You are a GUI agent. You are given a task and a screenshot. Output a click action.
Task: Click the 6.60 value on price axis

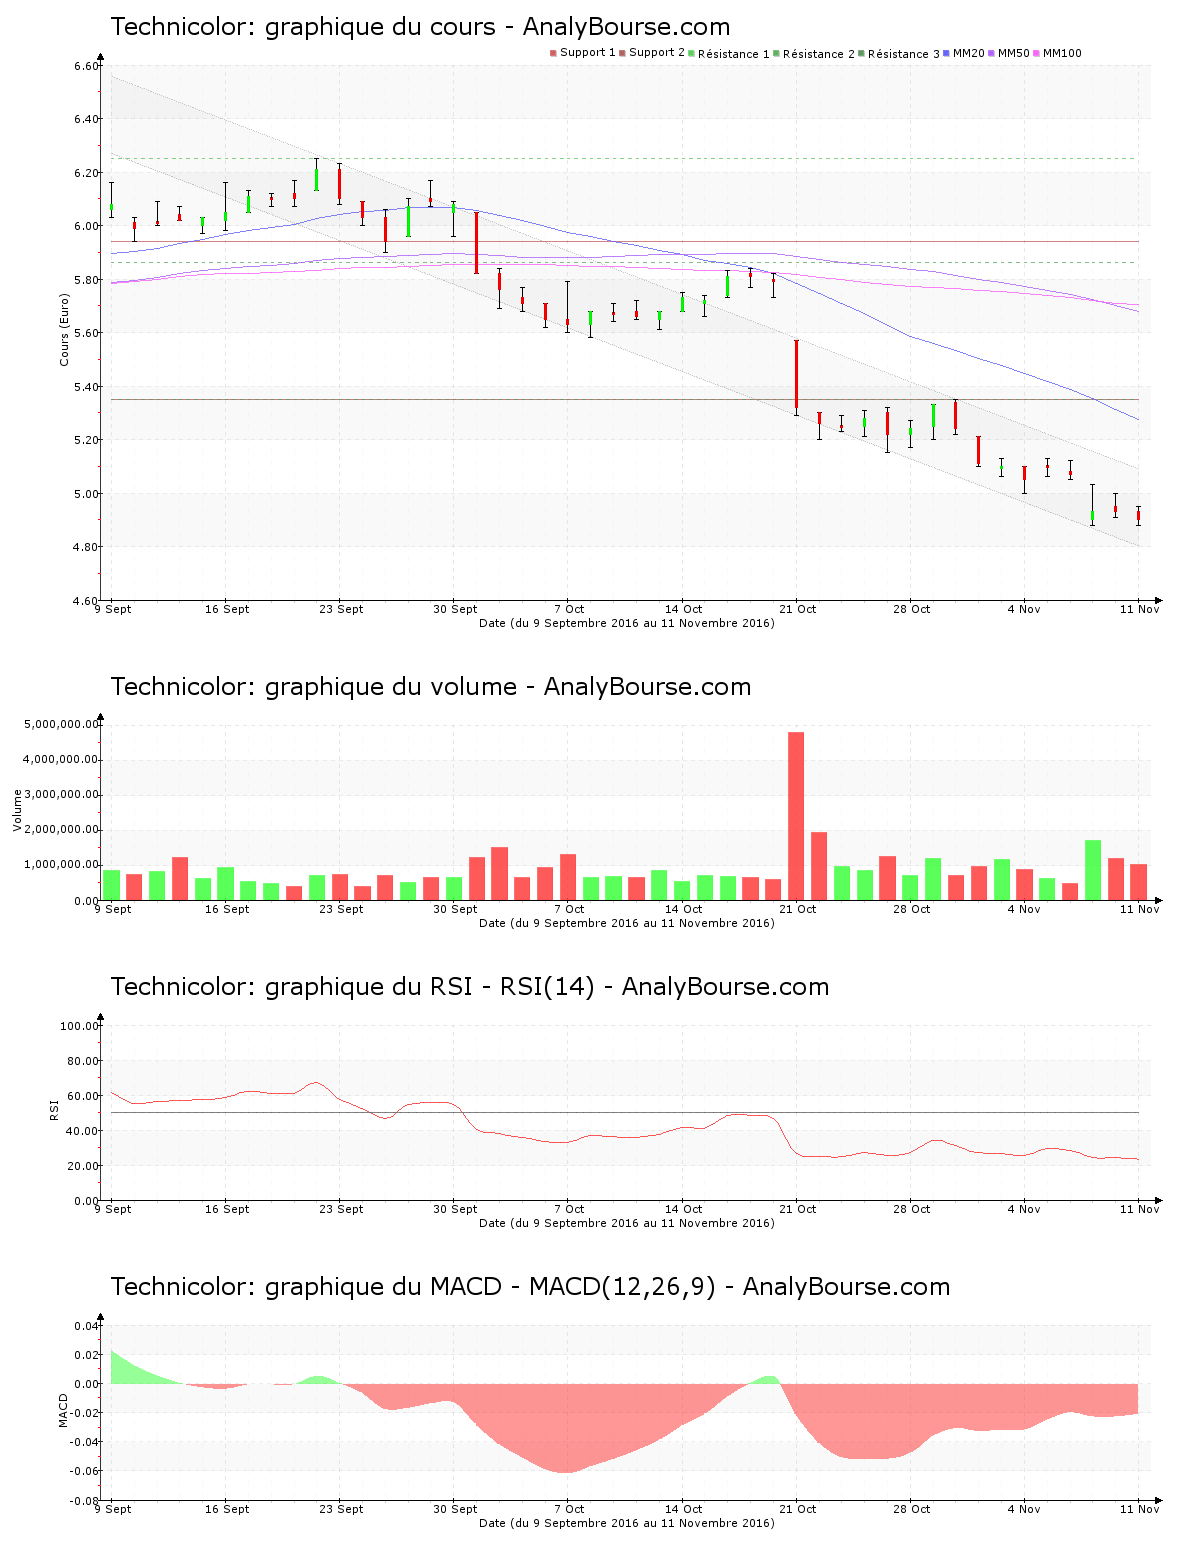(x=86, y=66)
